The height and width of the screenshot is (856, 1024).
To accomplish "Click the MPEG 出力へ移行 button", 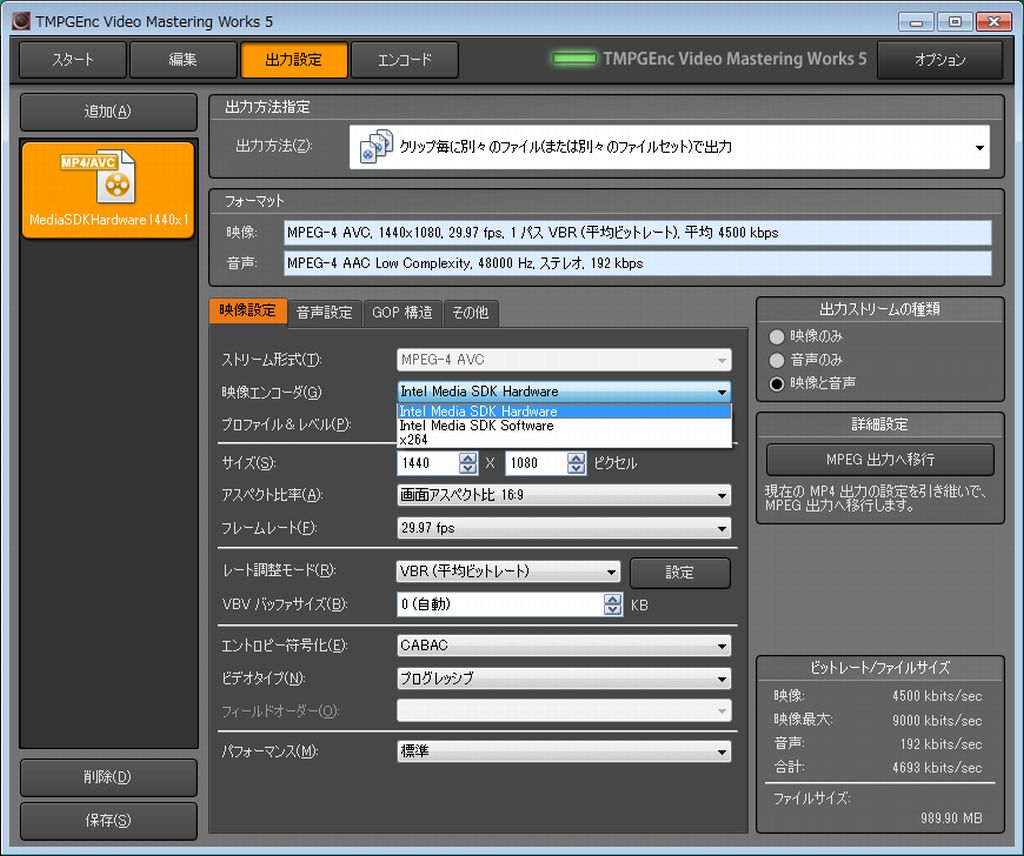I will [x=880, y=460].
